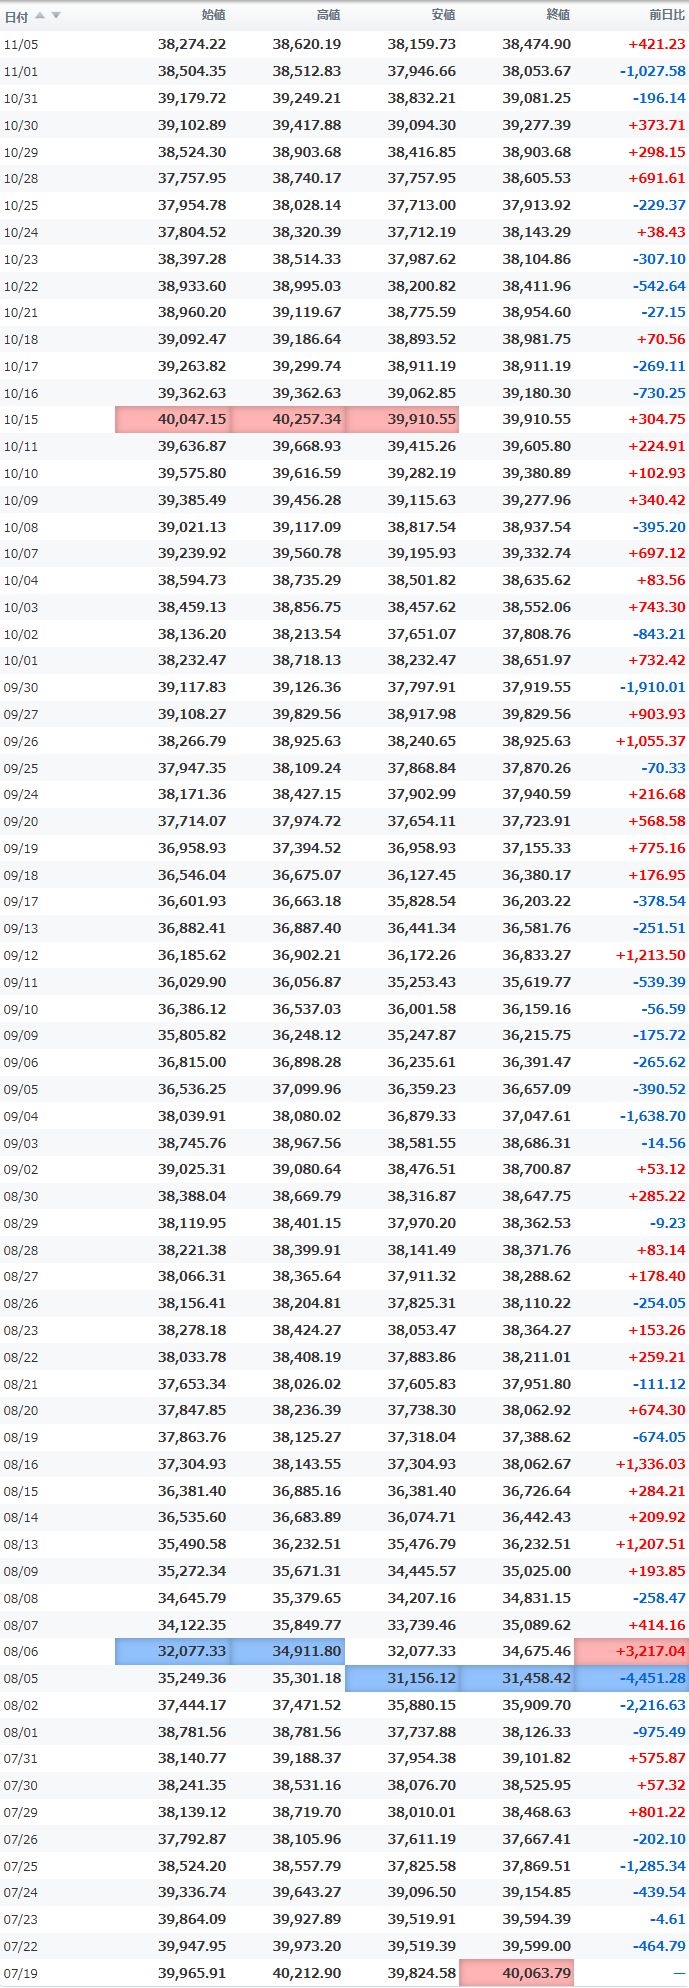Image resolution: width=689 pixels, height=1988 pixels.
Task: Select highlighted low value 31,156.12
Action: [402, 1678]
